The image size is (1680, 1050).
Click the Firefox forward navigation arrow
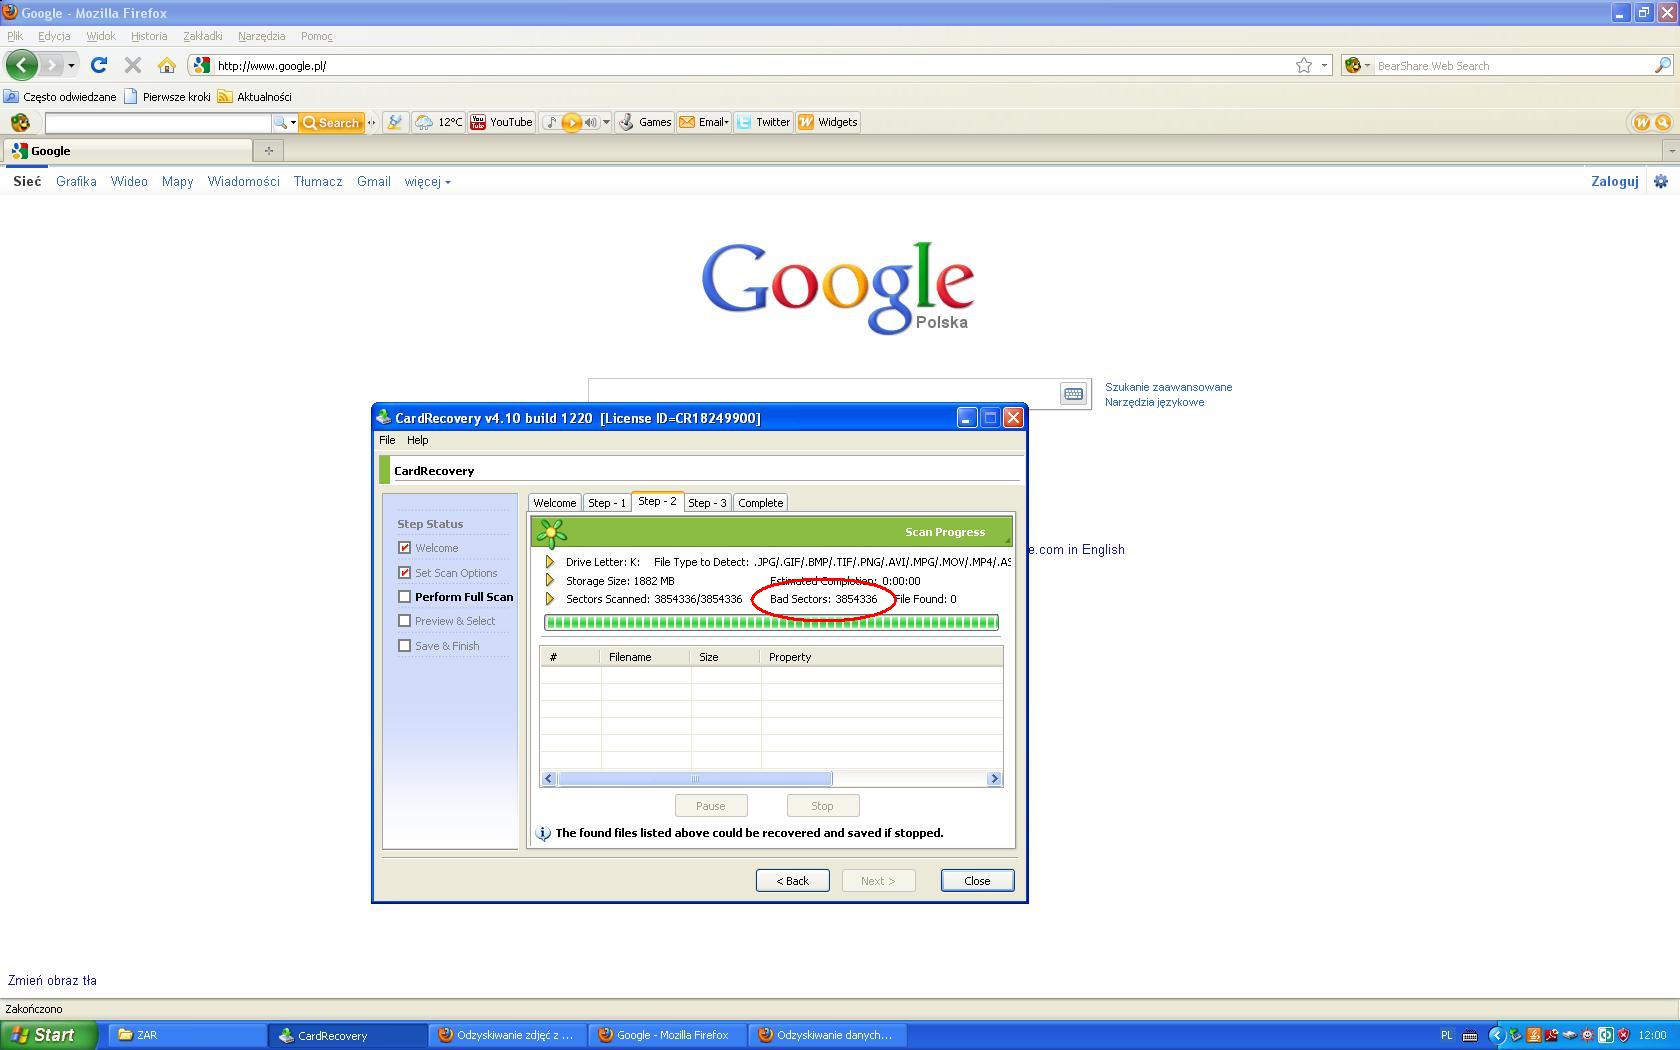click(51, 65)
